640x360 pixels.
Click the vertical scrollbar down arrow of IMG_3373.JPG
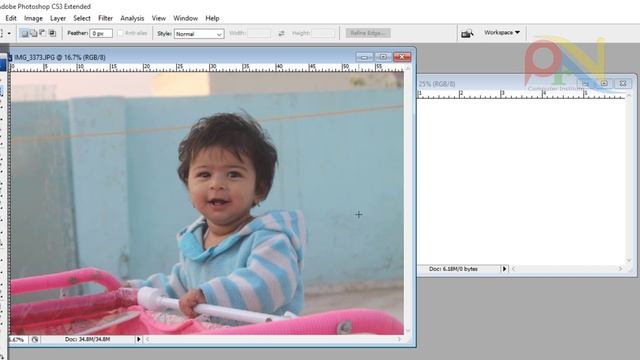pyautogui.click(x=408, y=331)
